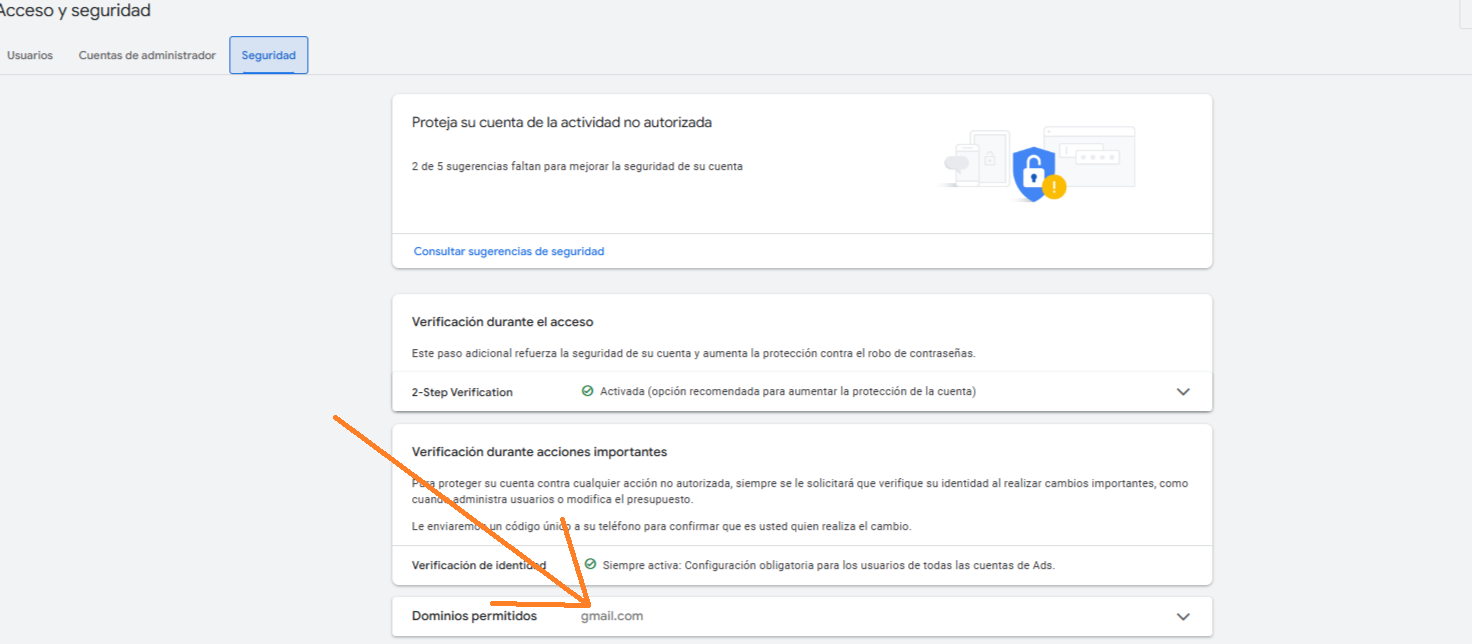The height and width of the screenshot is (644, 1472).
Task: Click the blue shield lock illustration
Action: click(1034, 172)
